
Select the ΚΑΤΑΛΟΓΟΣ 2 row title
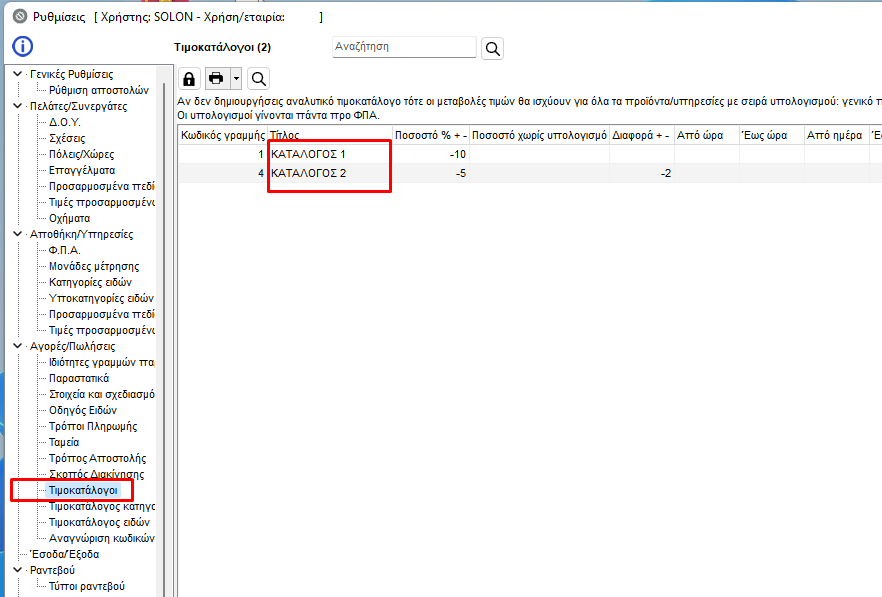308,174
